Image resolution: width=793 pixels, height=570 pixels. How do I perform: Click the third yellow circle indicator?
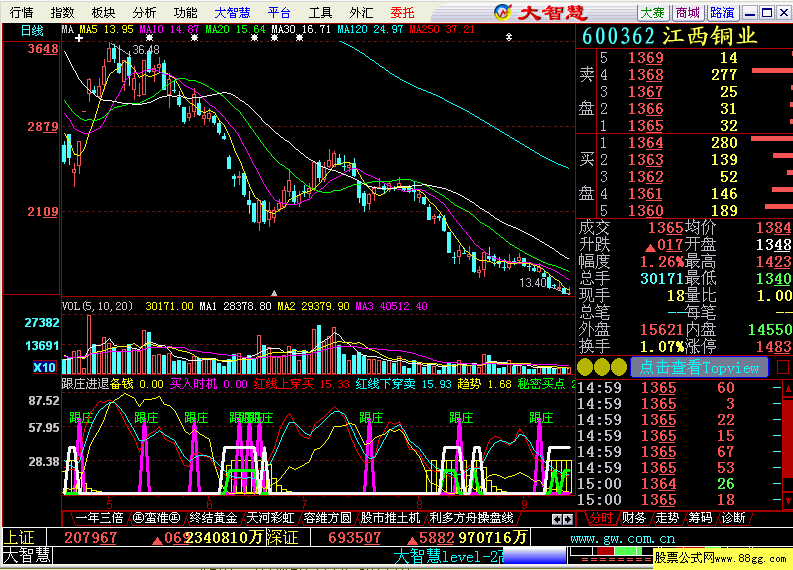(x=619, y=367)
